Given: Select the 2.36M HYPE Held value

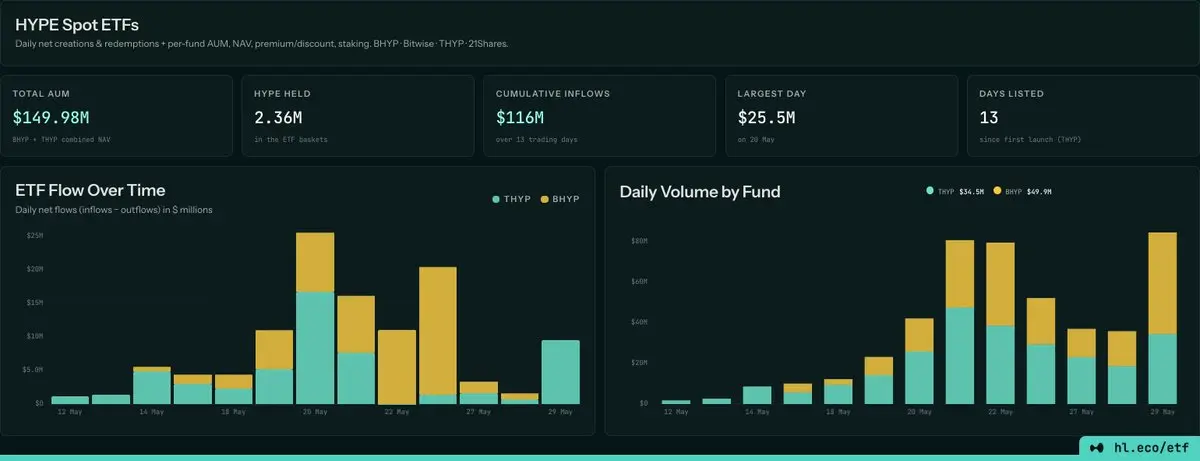Looking at the screenshot, I should (x=280, y=117).
